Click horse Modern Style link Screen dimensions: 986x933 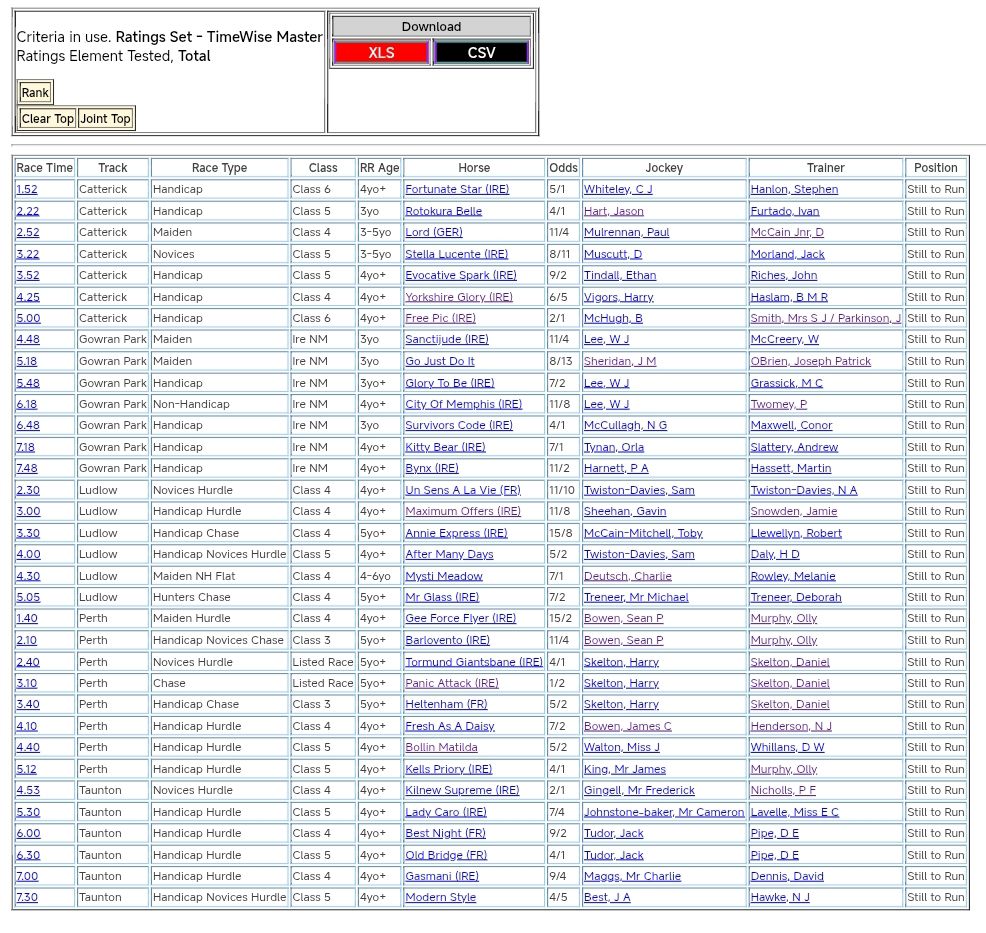[x=440, y=898]
